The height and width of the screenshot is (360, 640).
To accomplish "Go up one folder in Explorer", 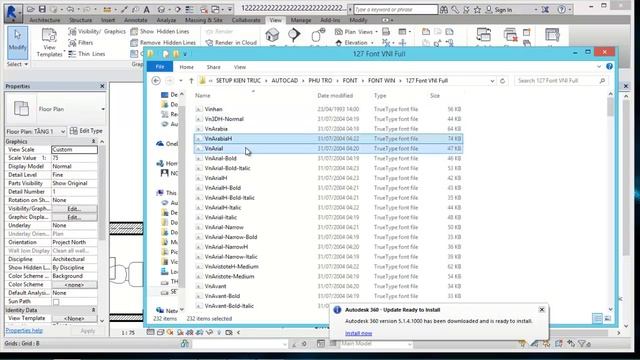I will coord(191,81).
